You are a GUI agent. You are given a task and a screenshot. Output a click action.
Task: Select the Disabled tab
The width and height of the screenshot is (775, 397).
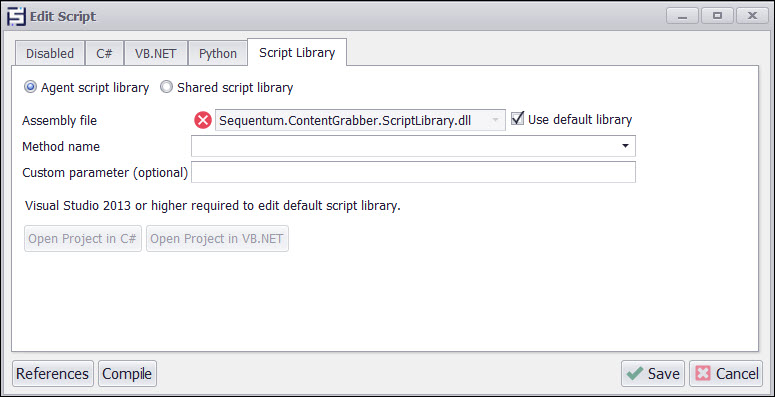[x=50, y=53]
